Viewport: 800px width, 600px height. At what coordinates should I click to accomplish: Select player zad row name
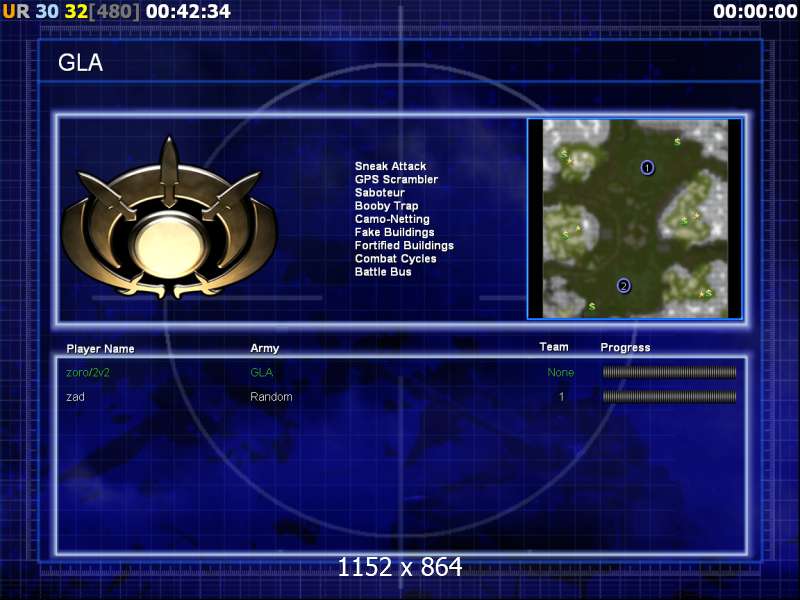tap(76, 396)
